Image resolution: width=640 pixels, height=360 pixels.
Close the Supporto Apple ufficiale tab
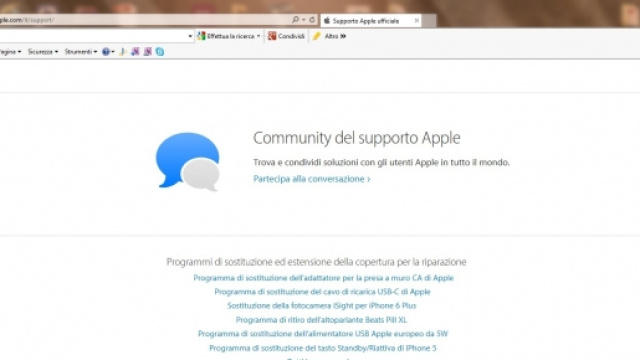(416, 20)
